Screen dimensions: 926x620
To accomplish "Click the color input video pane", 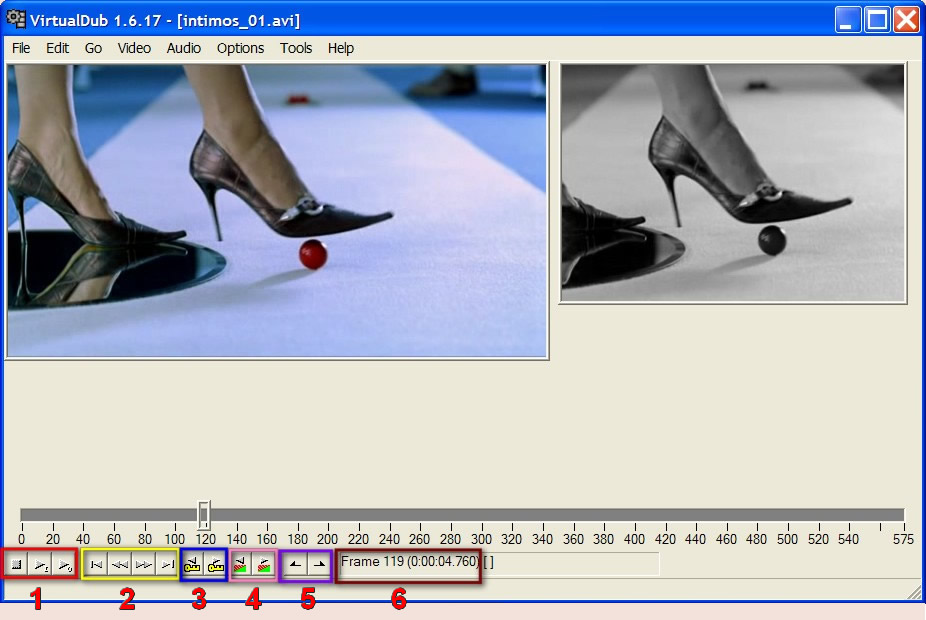I will tap(276, 211).
